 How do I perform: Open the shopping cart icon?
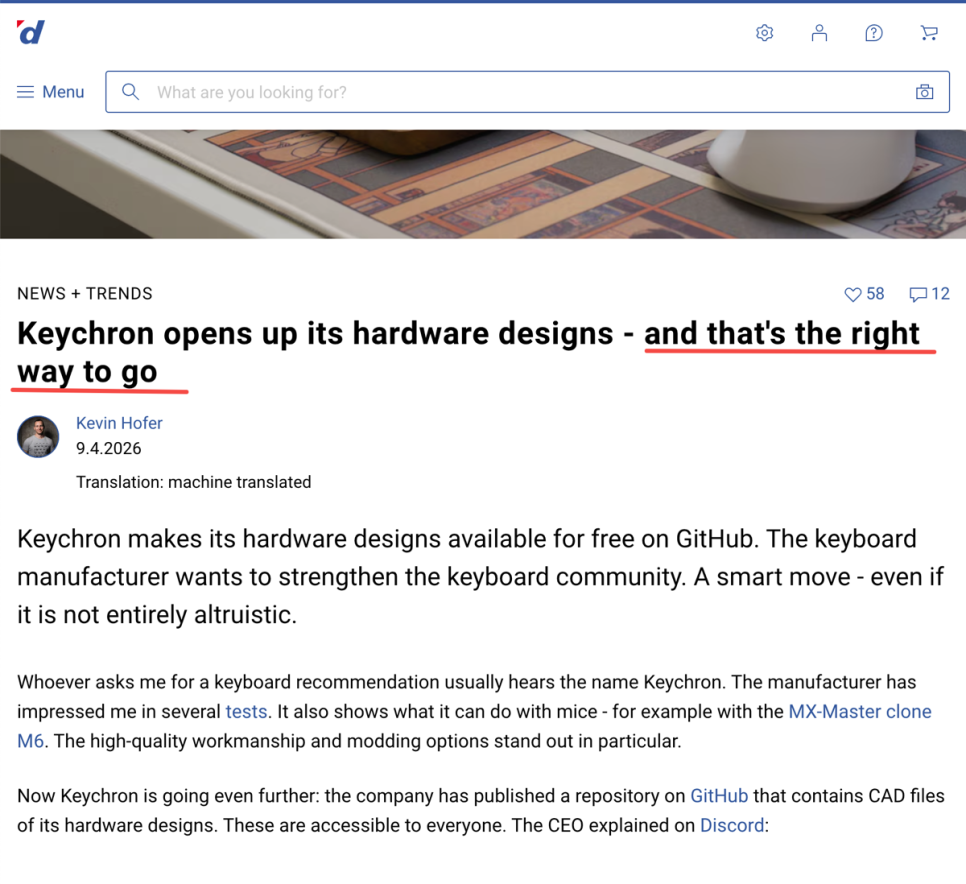pos(929,33)
